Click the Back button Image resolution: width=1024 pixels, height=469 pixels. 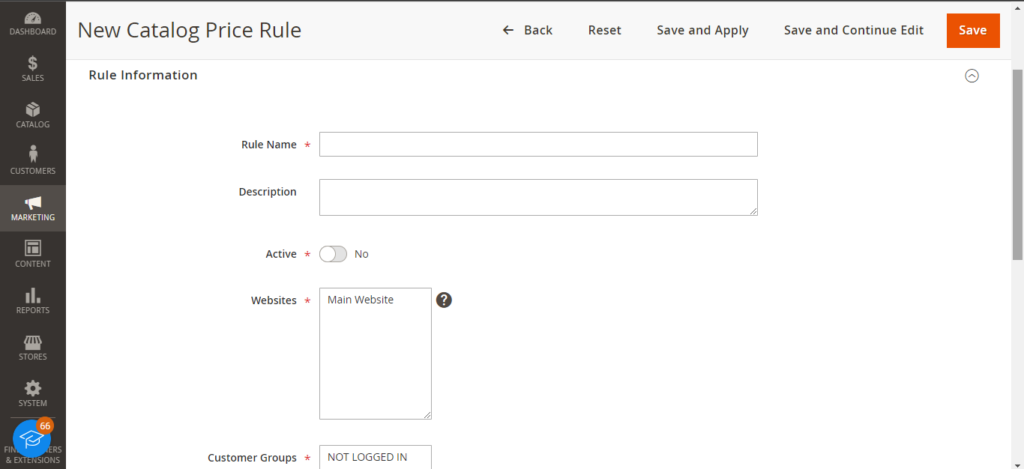[x=528, y=30]
